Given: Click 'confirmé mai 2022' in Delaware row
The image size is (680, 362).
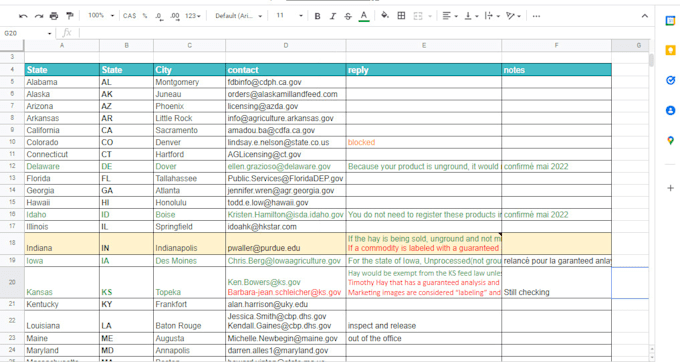Looking at the screenshot, I should tap(556, 166).
